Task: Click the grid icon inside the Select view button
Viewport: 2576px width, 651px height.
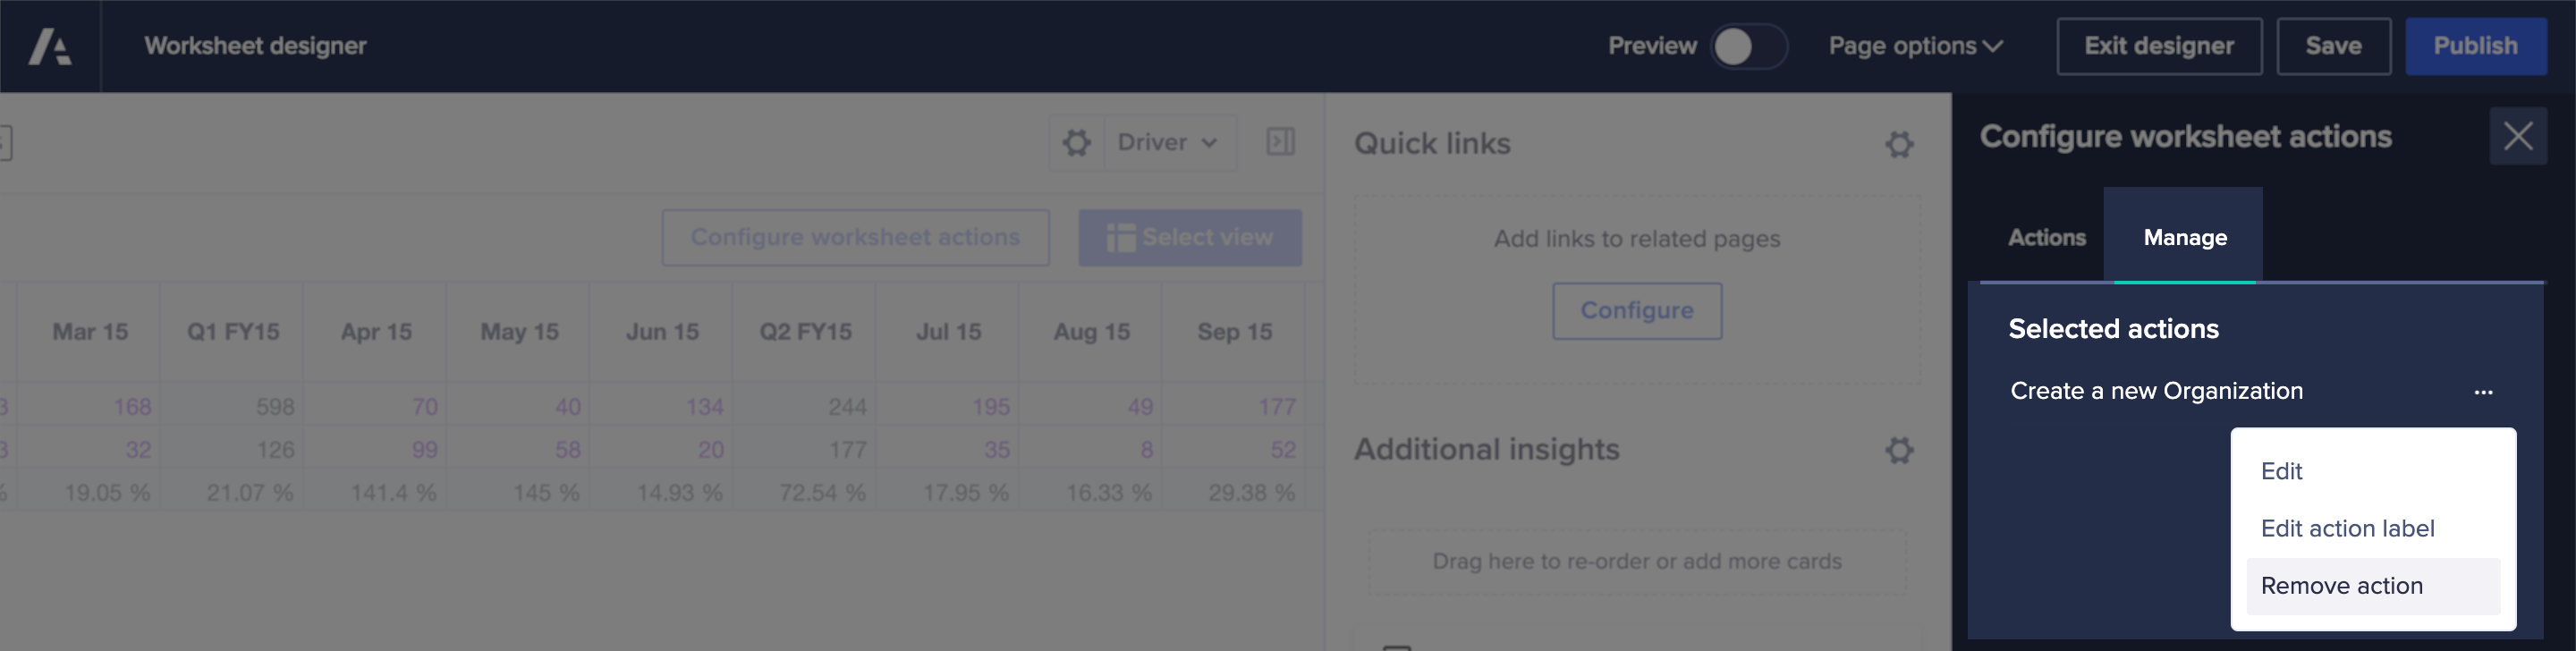Action: click(x=1120, y=237)
